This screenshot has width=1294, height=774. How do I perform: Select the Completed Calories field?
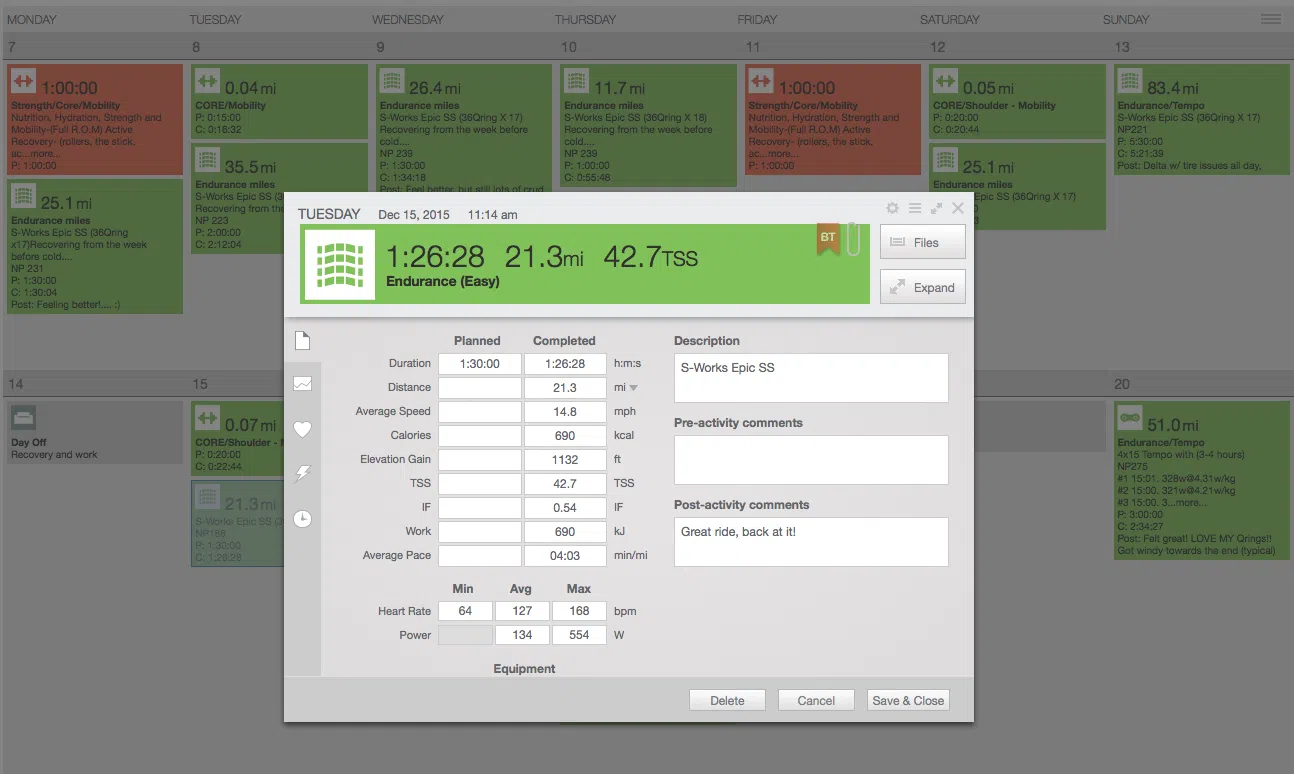click(x=564, y=436)
